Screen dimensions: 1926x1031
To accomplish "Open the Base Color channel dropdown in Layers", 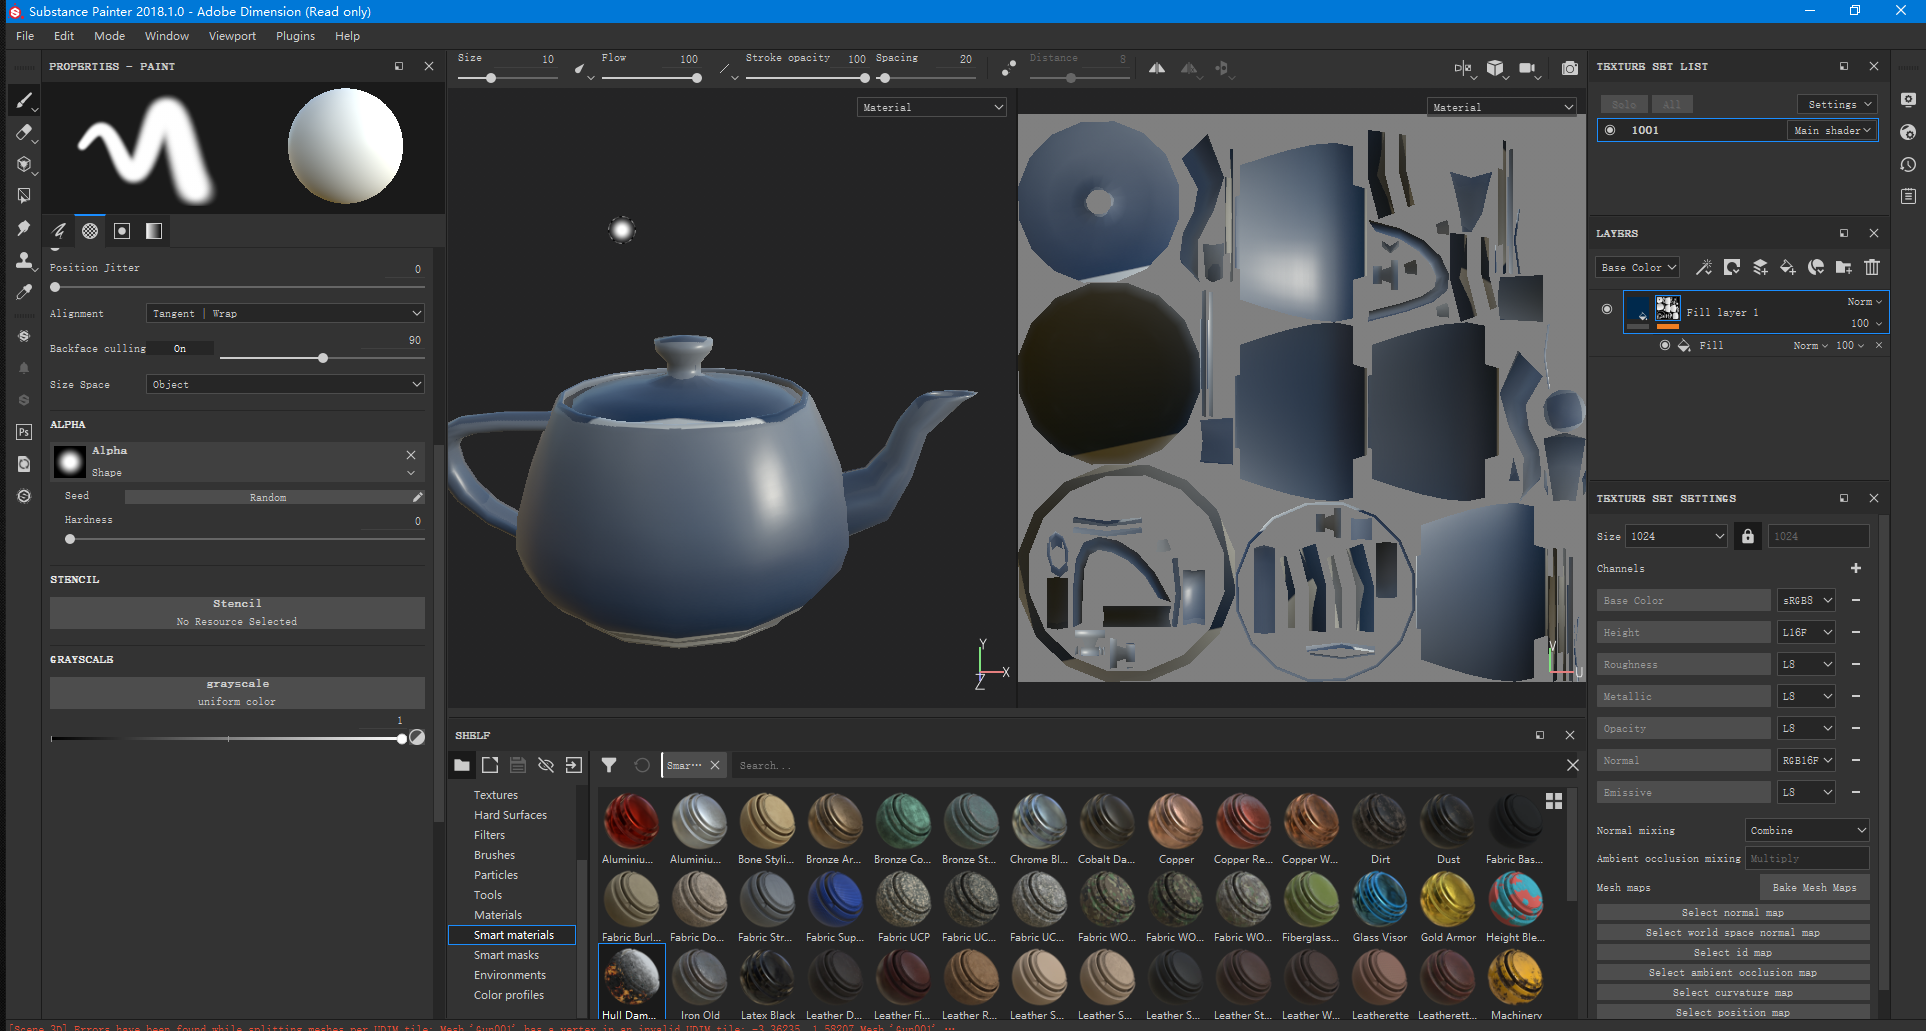I will pyautogui.click(x=1638, y=267).
